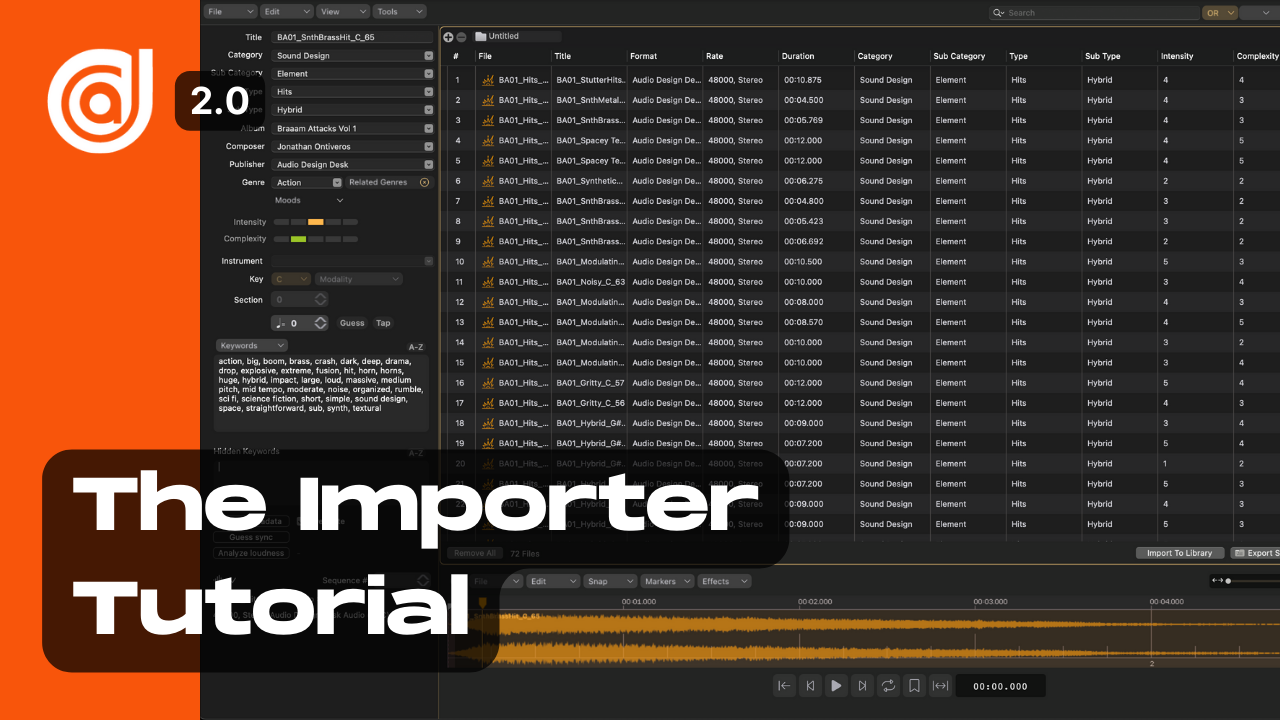
Task: Click the tempo BPM stepper arrows
Action: point(320,323)
